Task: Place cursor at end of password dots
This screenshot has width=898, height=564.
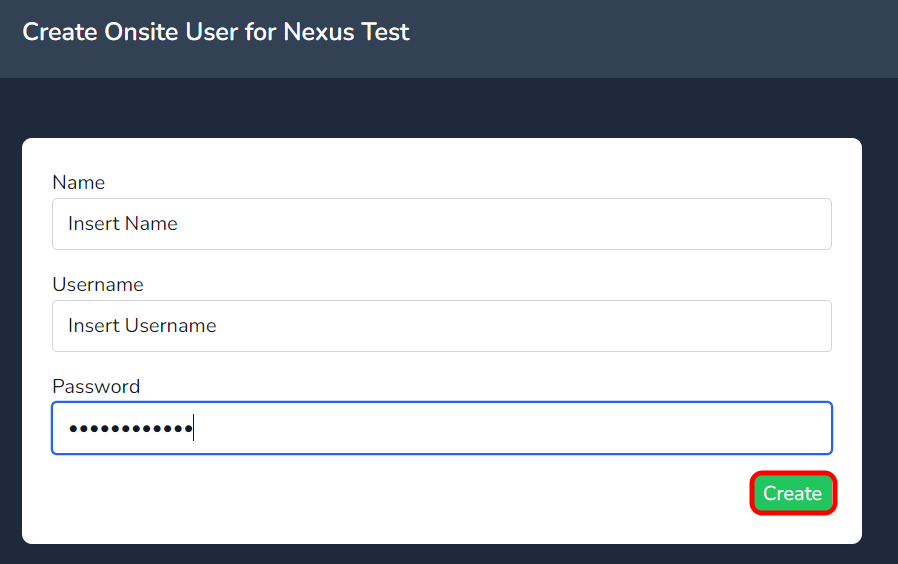Action: [193, 429]
